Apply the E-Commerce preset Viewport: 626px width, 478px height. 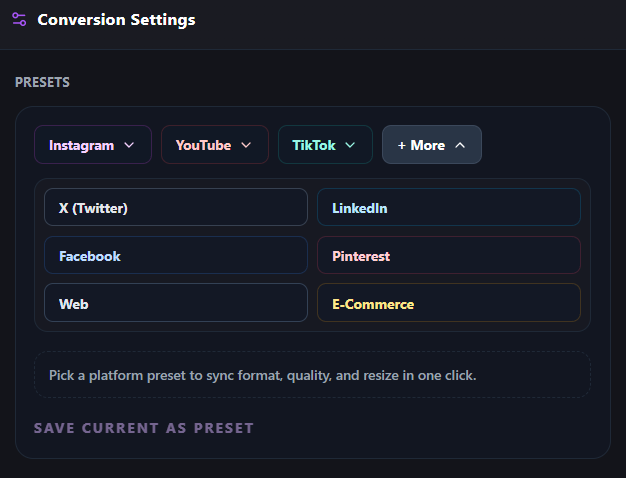tap(449, 303)
